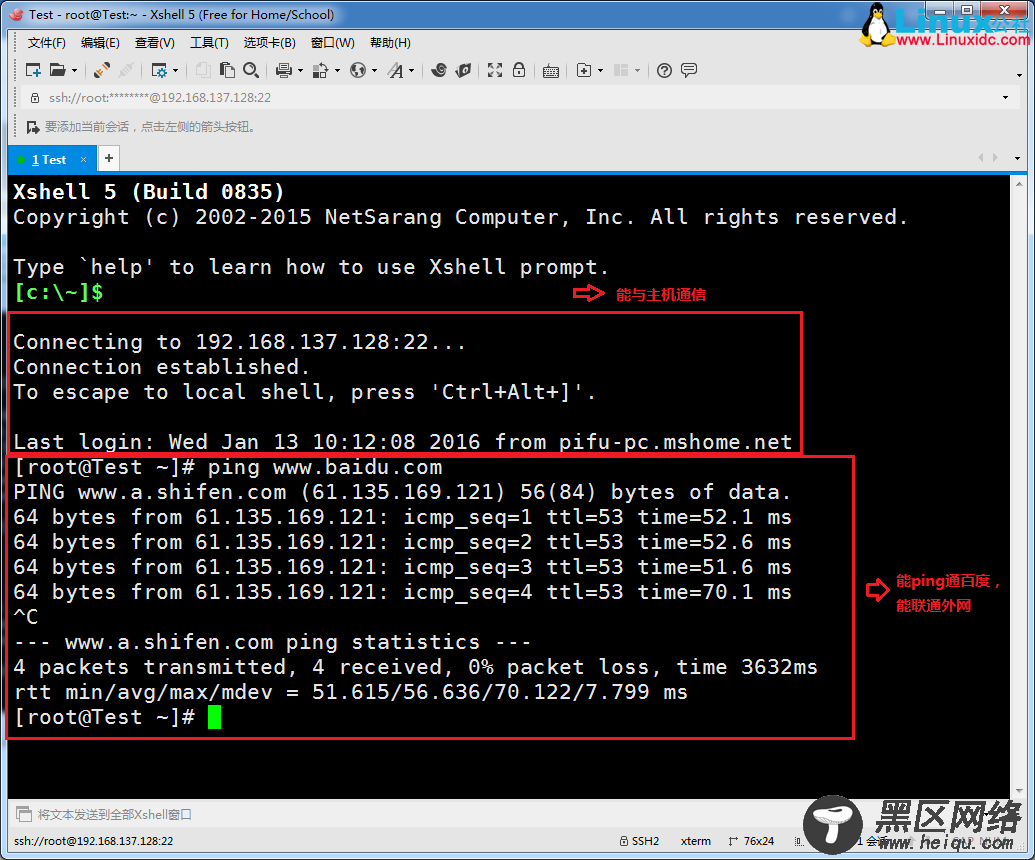Click the status bar ssh://root@192.168.137.128:22 text
This screenshot has width=1035, height=860.
click(x=94, y=841)
